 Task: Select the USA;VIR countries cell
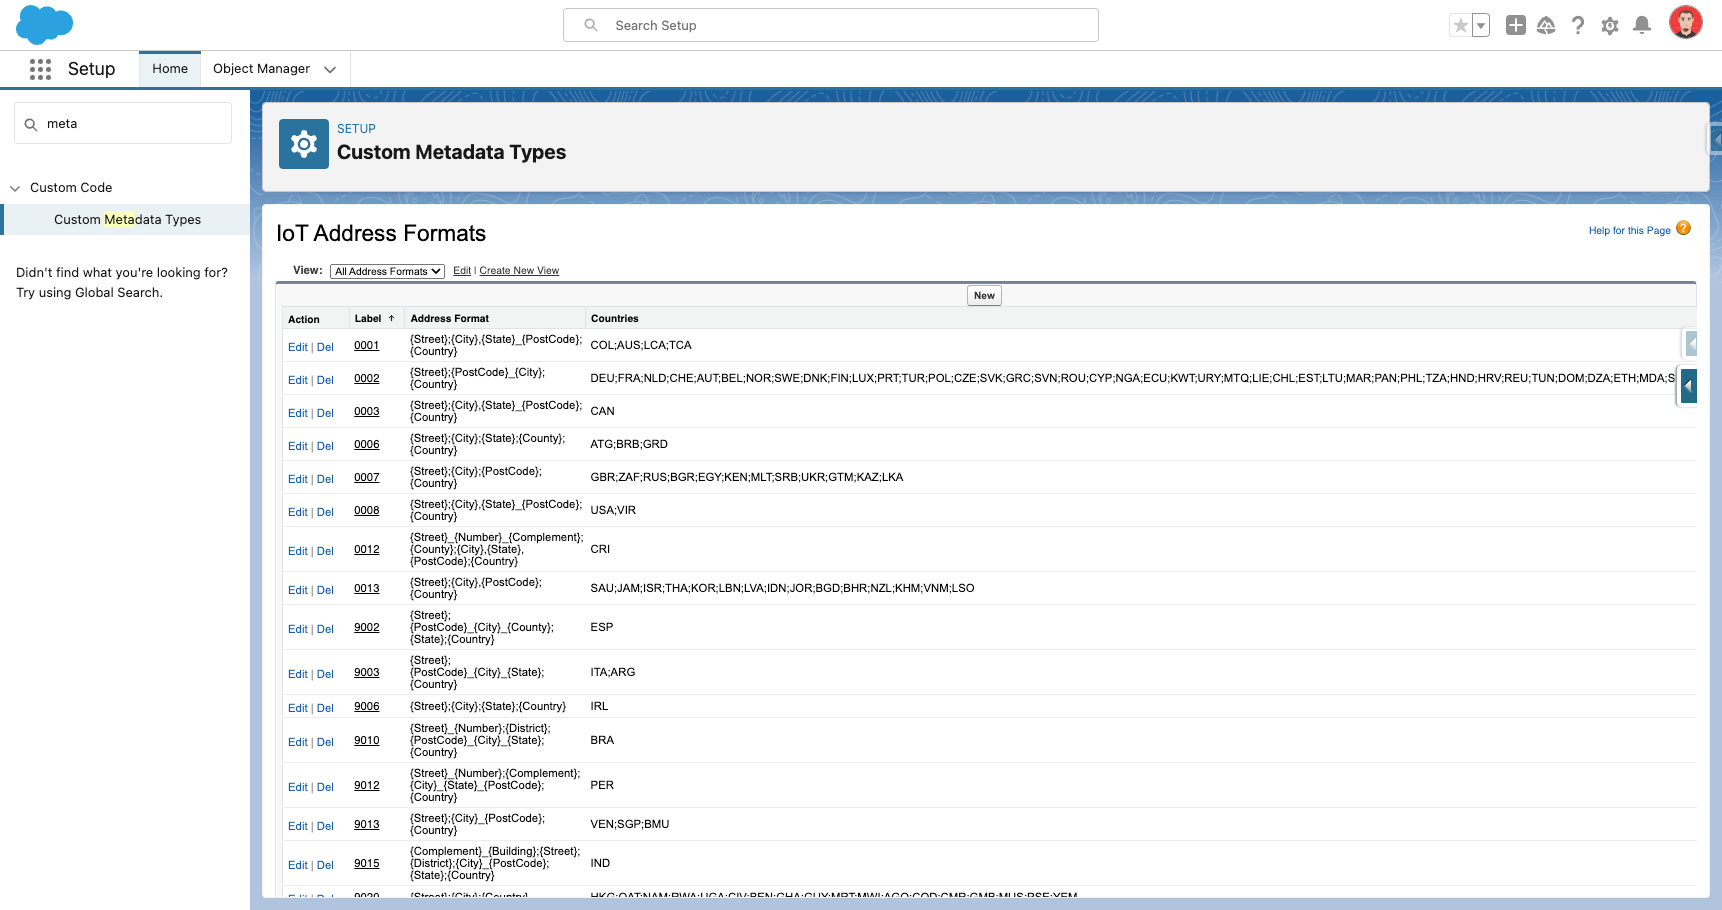[x=613, y=510]
